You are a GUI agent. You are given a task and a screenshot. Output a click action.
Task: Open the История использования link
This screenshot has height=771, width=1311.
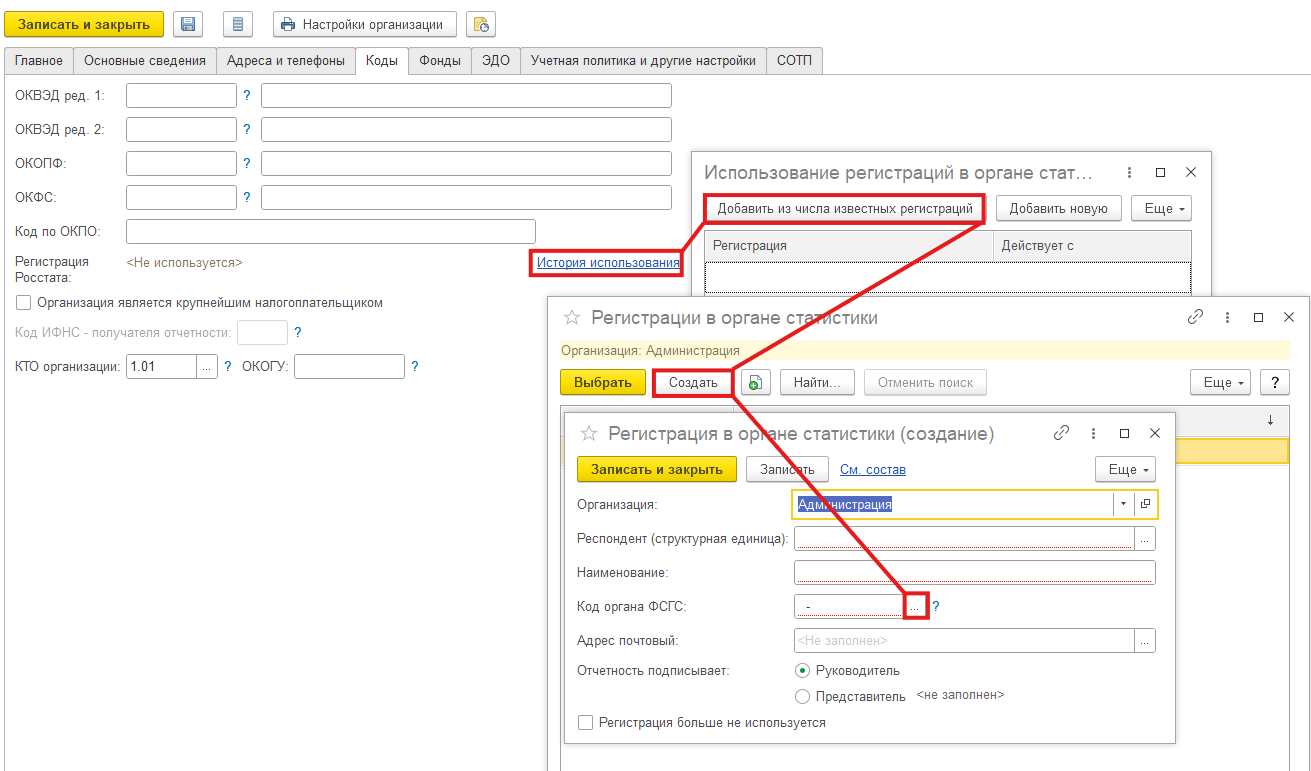608,263
